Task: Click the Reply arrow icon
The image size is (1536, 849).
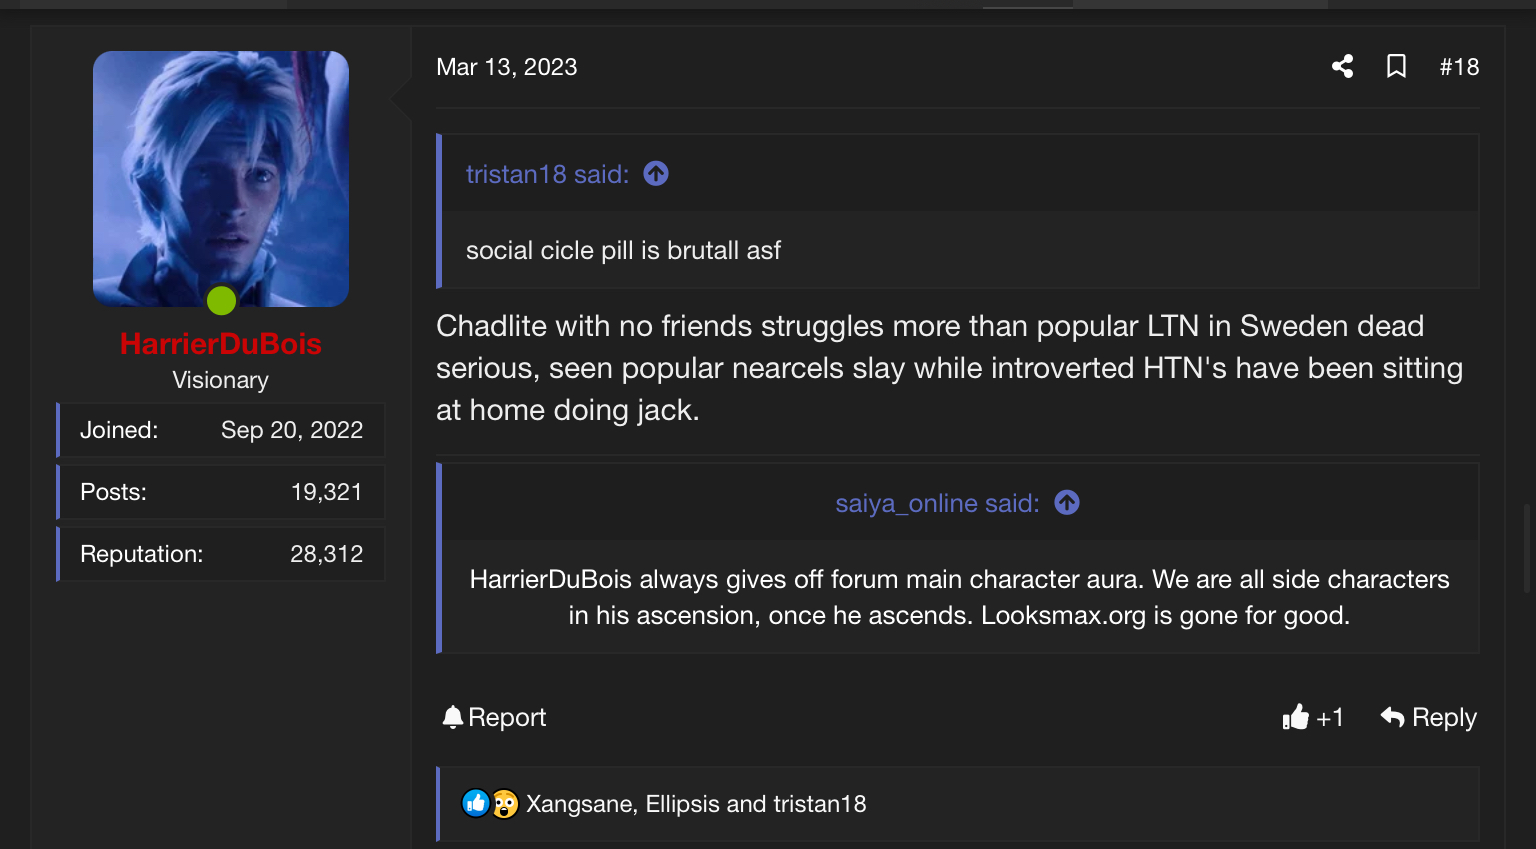Action: (x=1392, y=717)
